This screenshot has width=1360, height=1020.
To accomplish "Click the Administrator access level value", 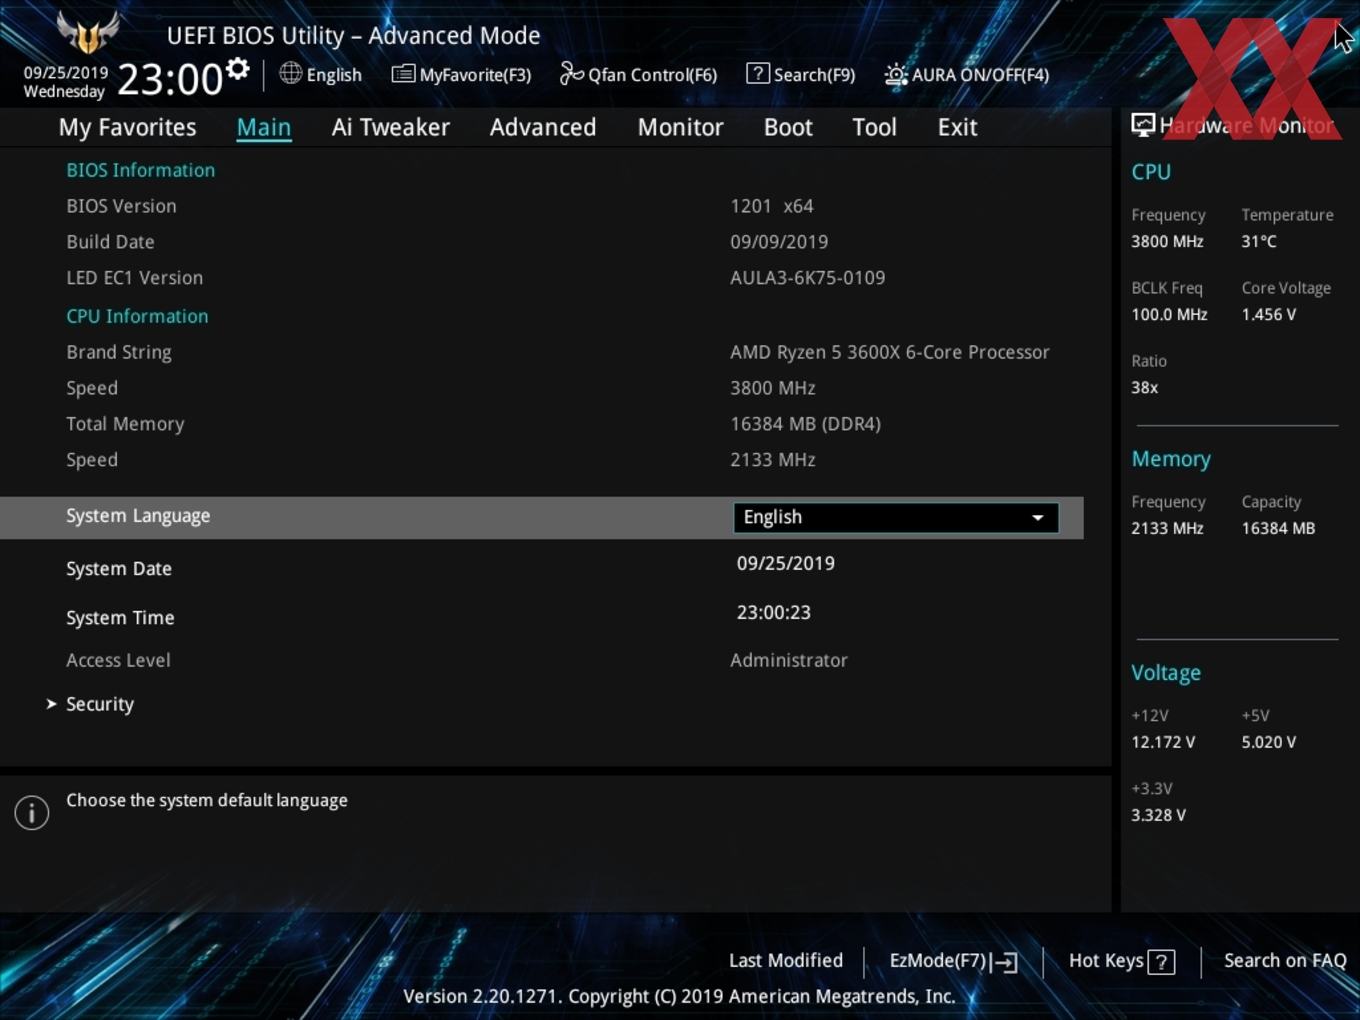I will click(x=789, y=660).
